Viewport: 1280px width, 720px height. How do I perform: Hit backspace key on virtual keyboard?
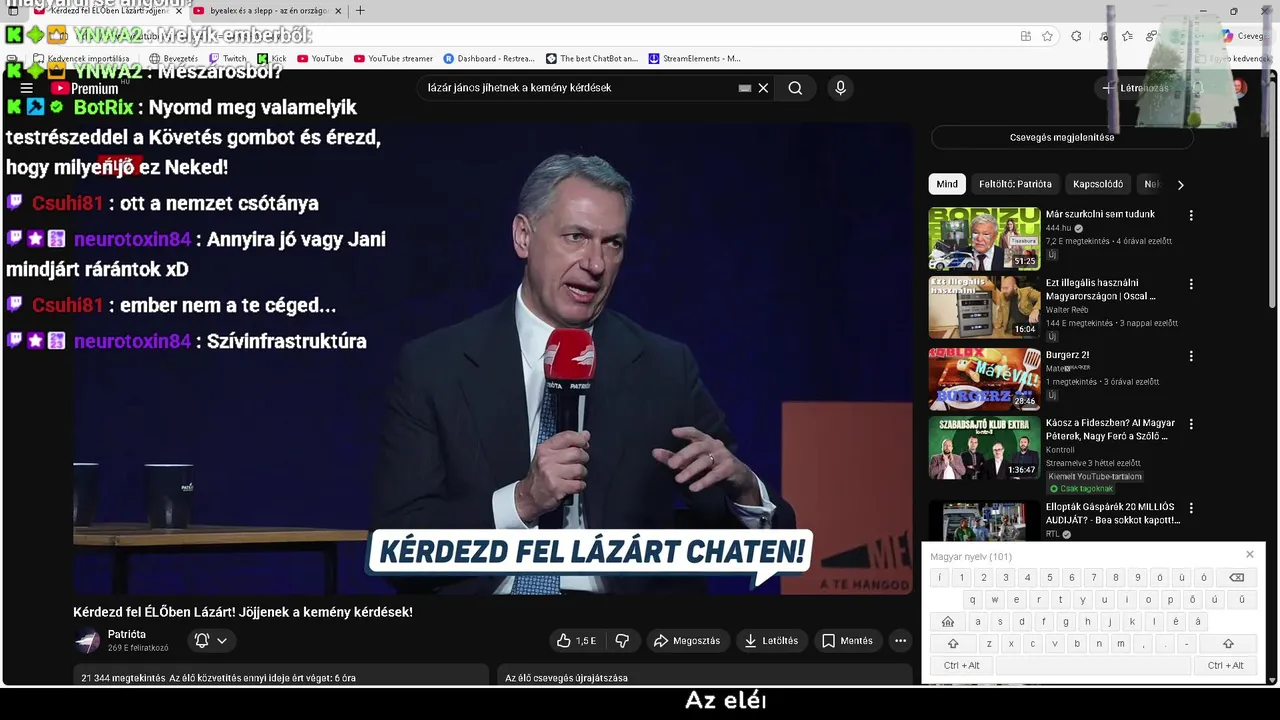point(1236,578)
